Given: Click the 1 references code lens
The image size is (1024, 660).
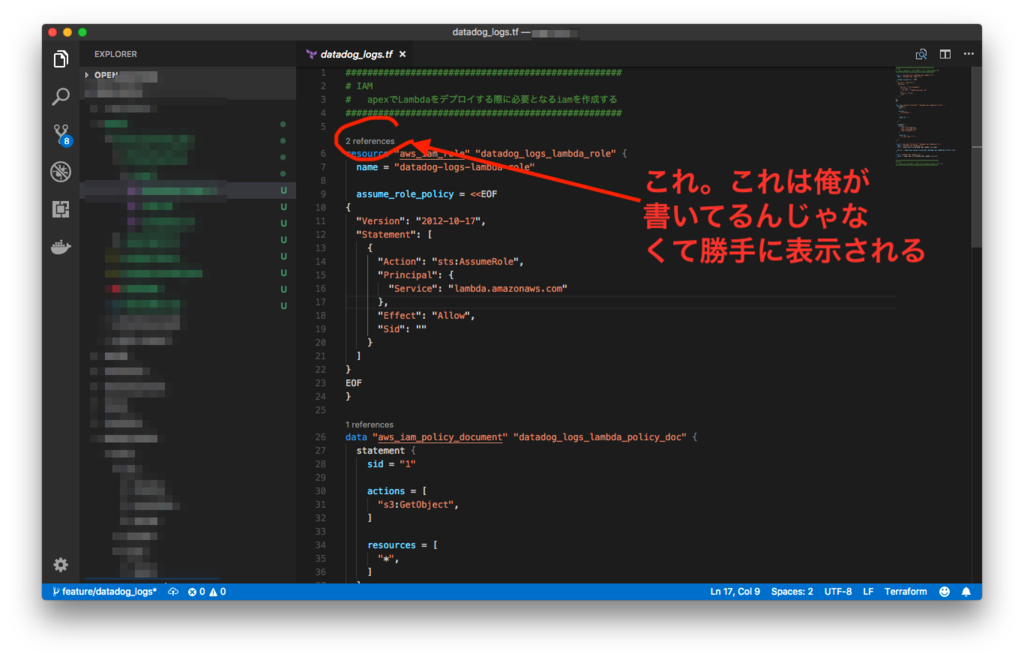Looking at the screenshot, I should pos(369,424).
